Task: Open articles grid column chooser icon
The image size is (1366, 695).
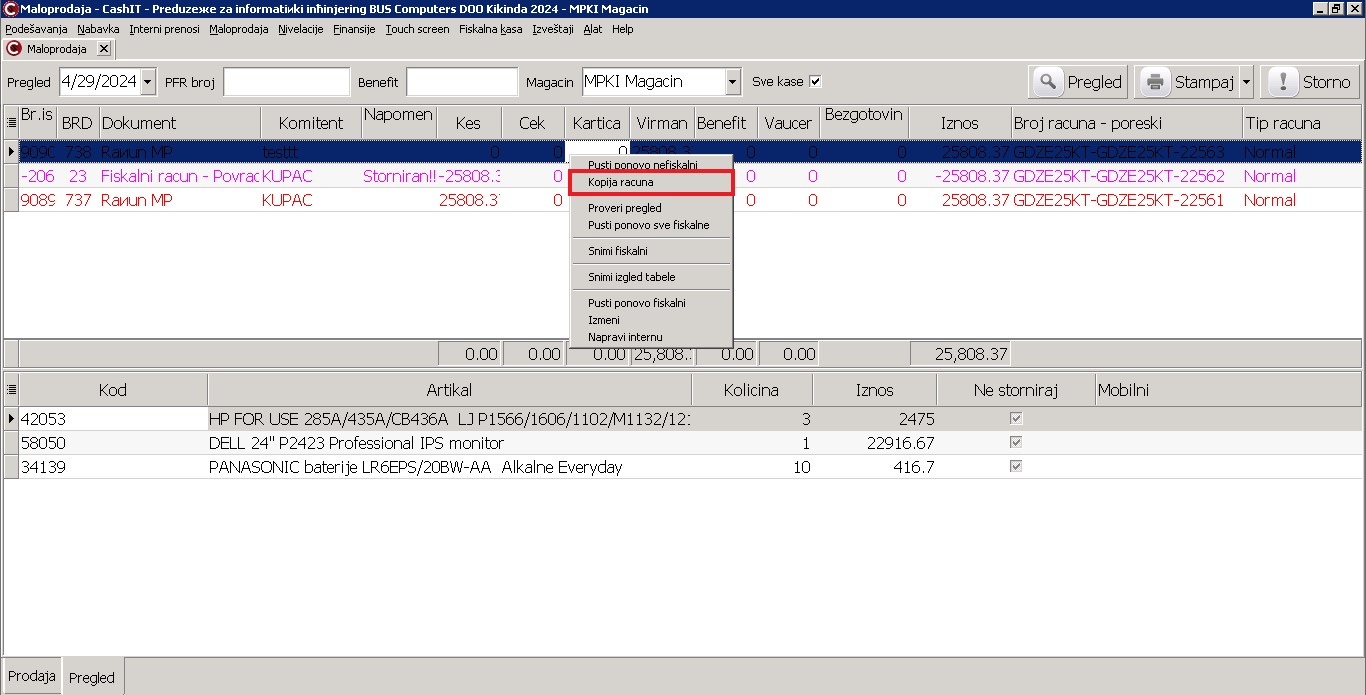Action: (x=11, y=390)
